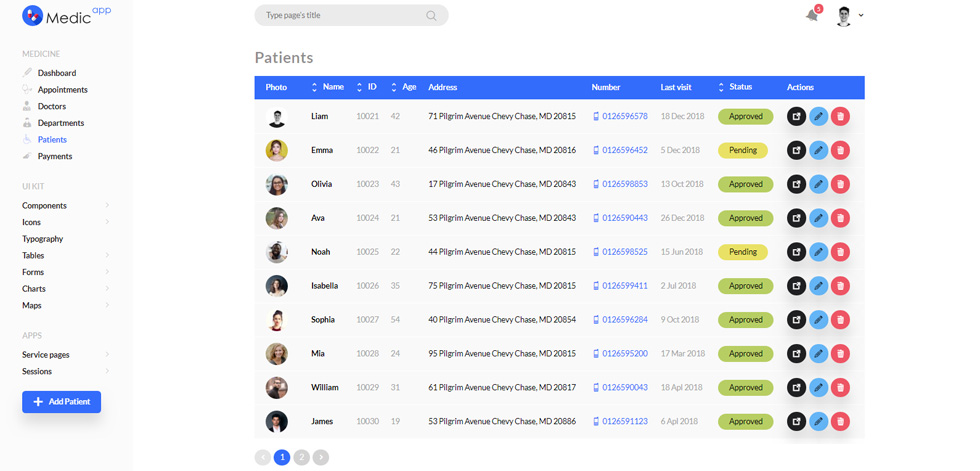Click Liam's Approved status badge

pyautogui.click(x=746, y=116)
